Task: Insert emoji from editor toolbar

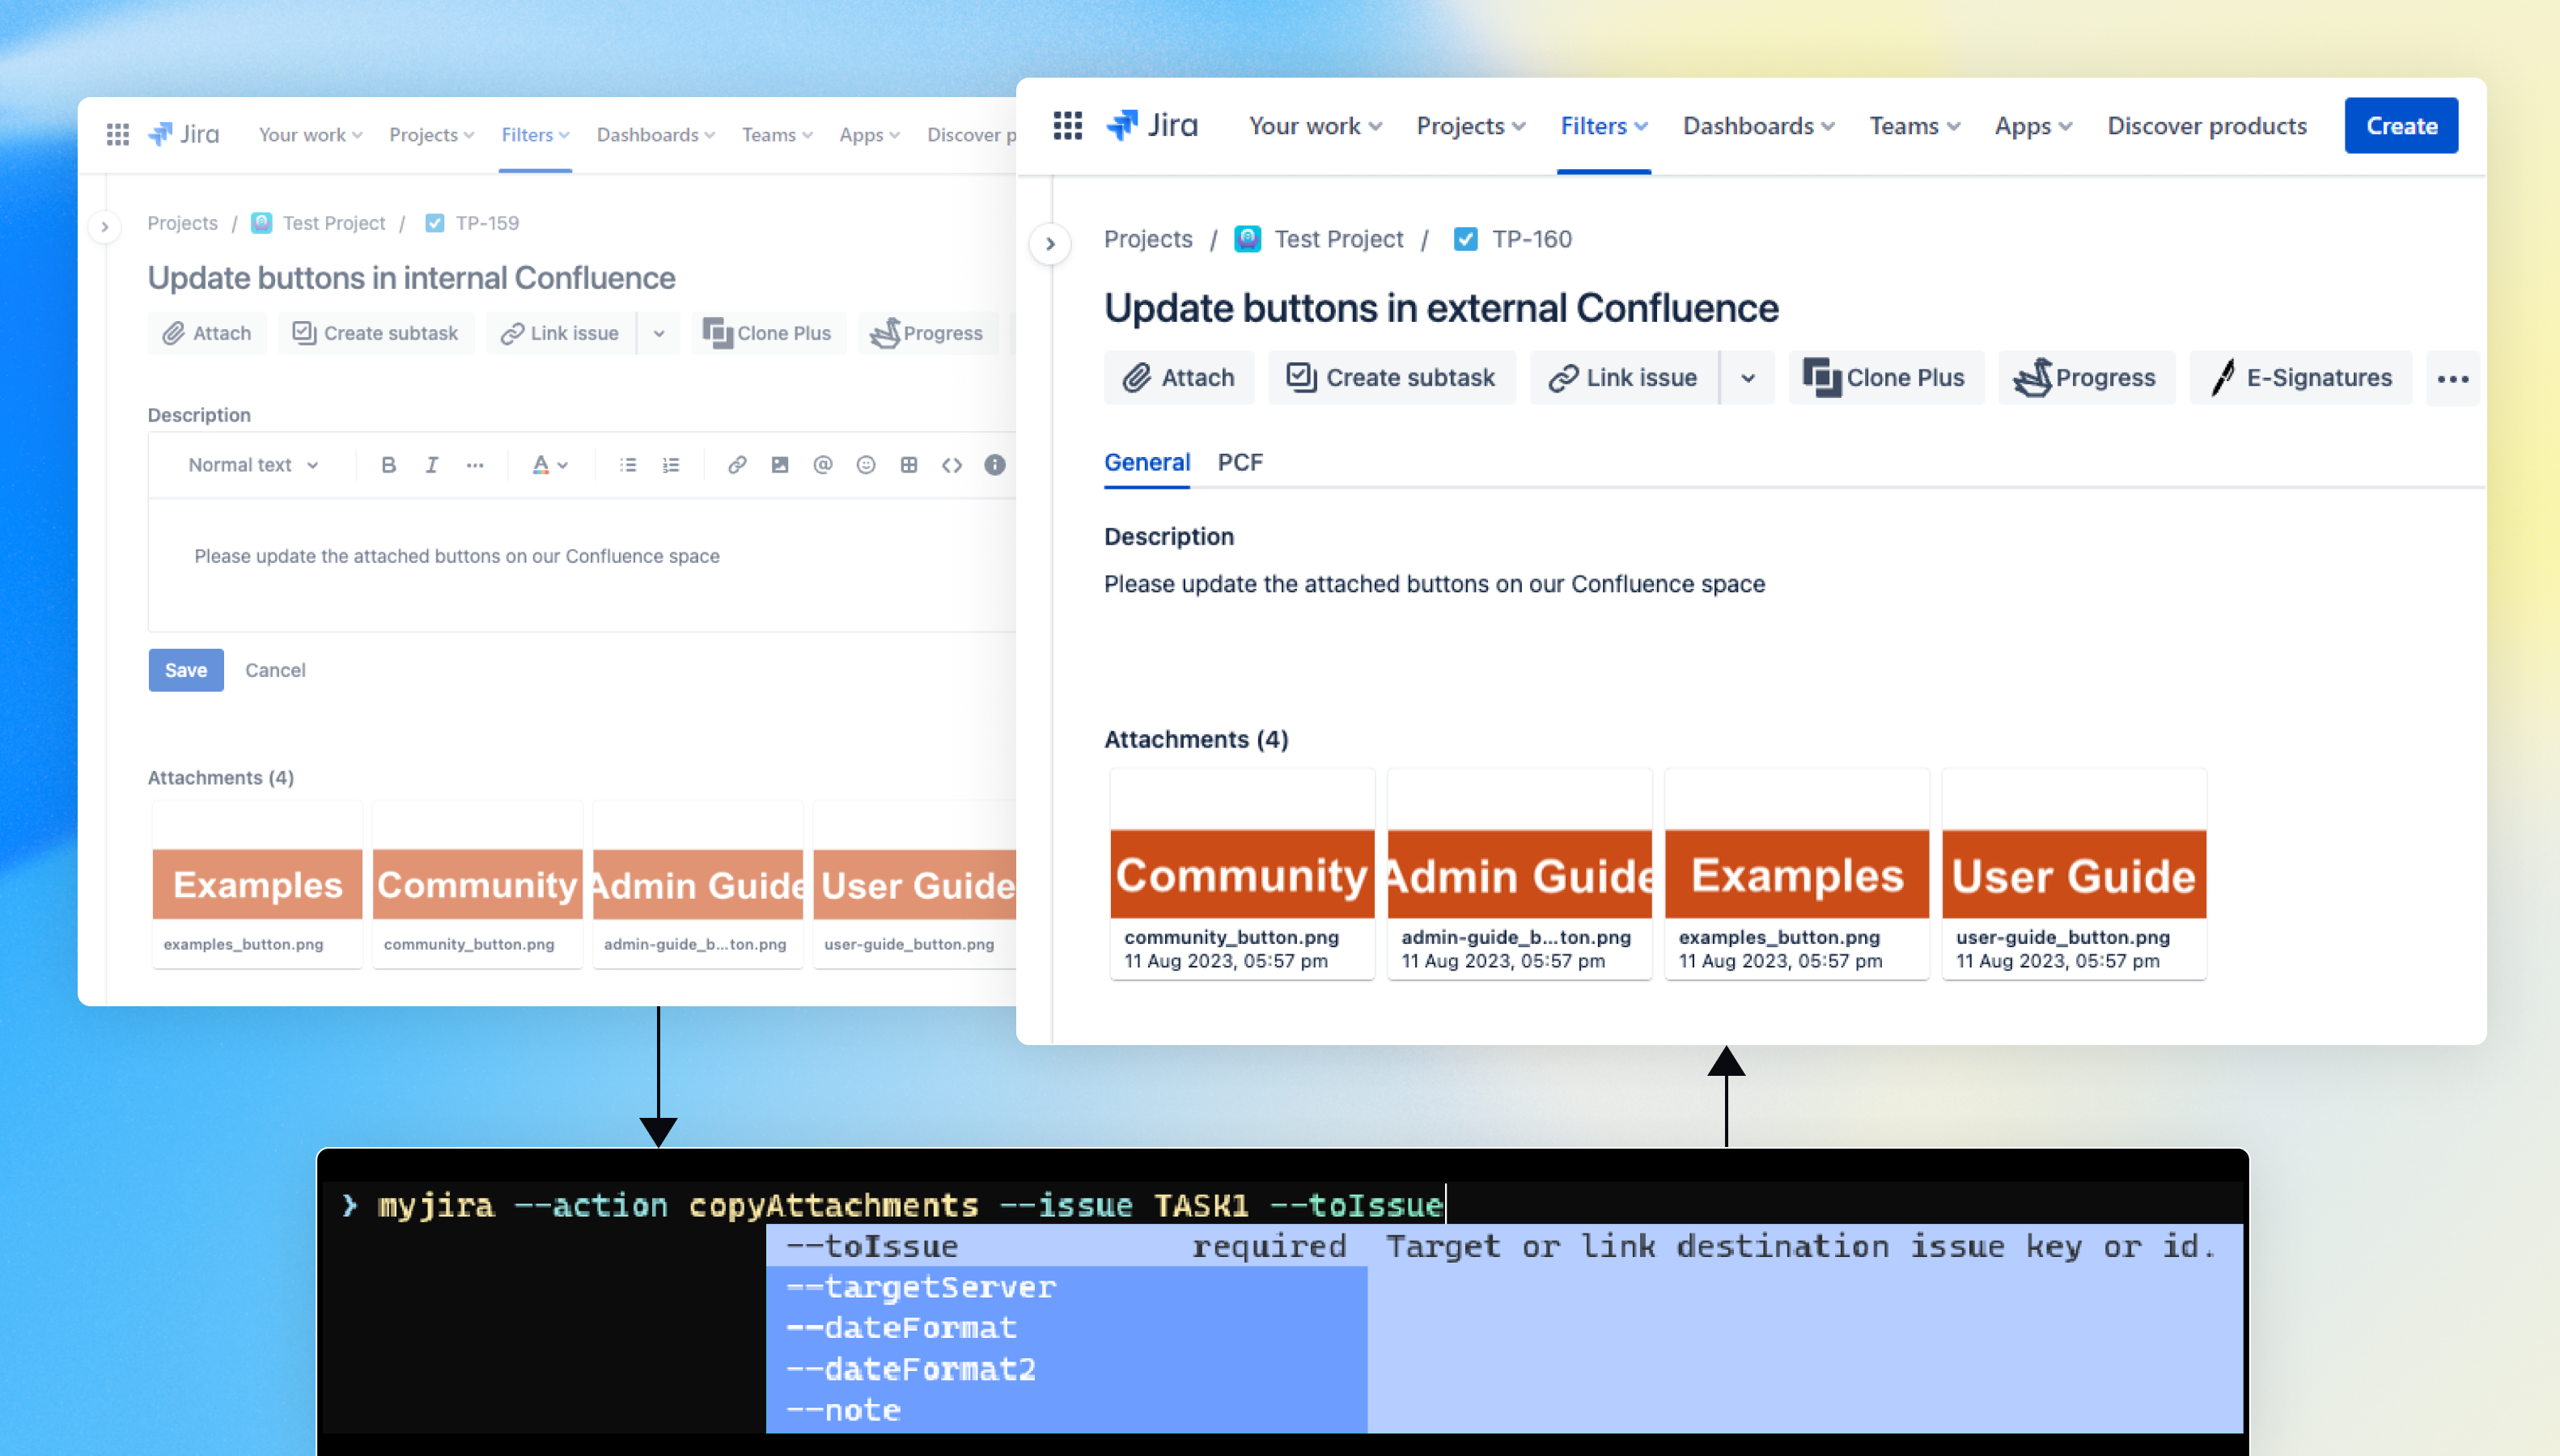Action: point(866,465)
